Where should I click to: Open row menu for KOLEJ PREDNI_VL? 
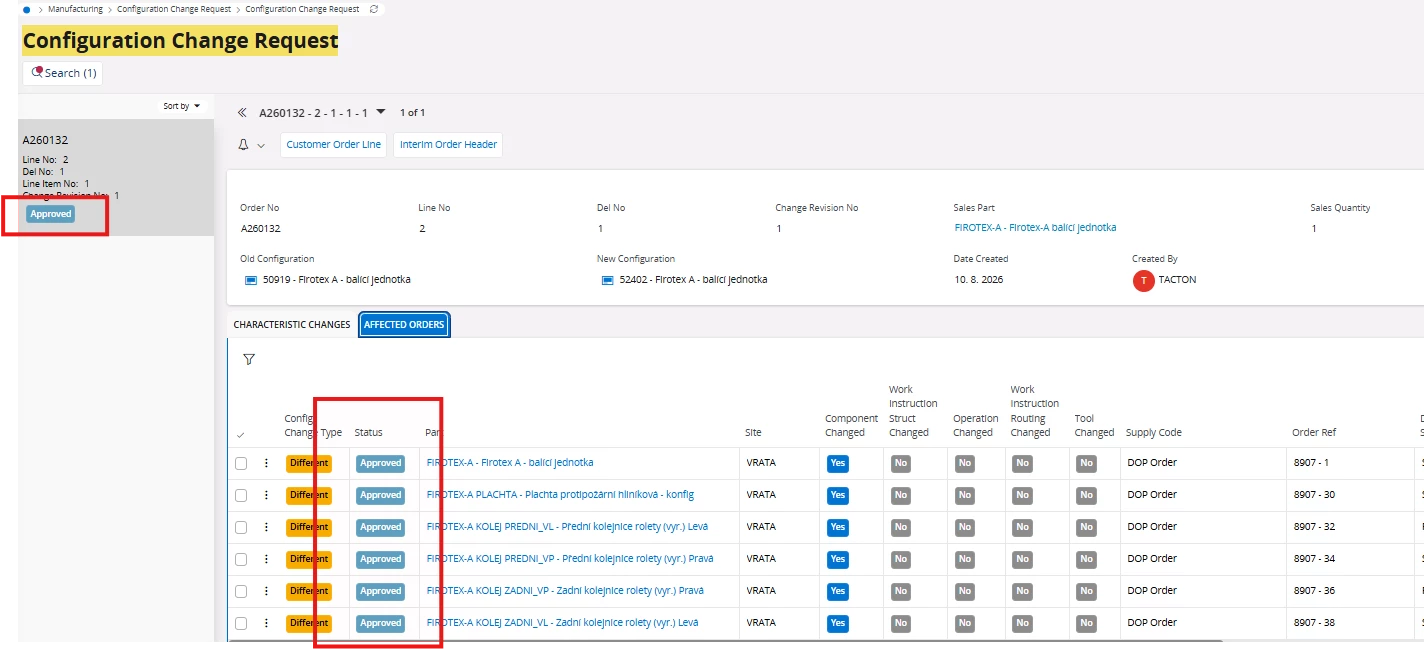click(x=266, y=527)
